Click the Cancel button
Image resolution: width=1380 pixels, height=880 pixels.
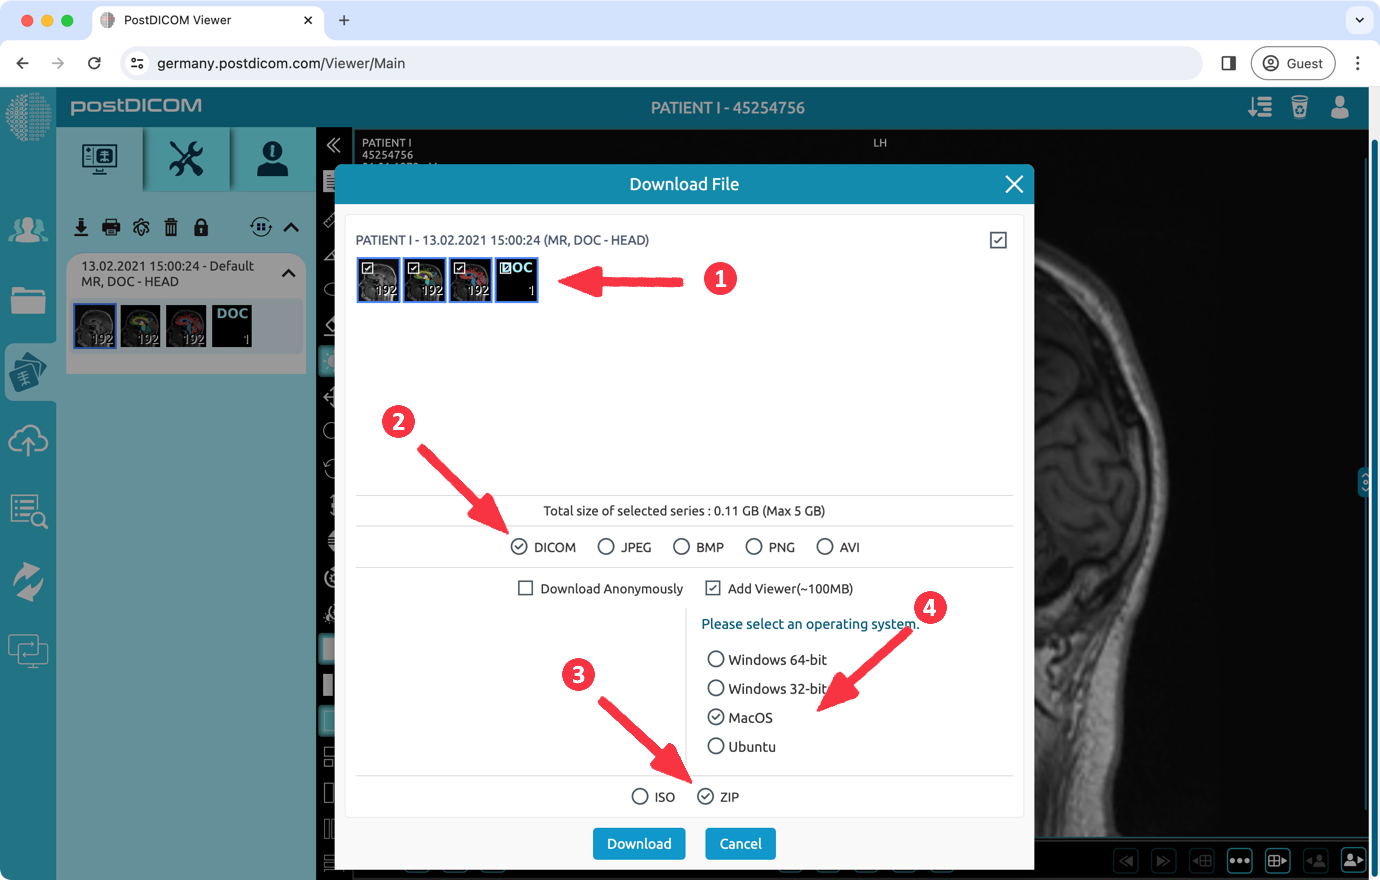(x=740, y=843)
